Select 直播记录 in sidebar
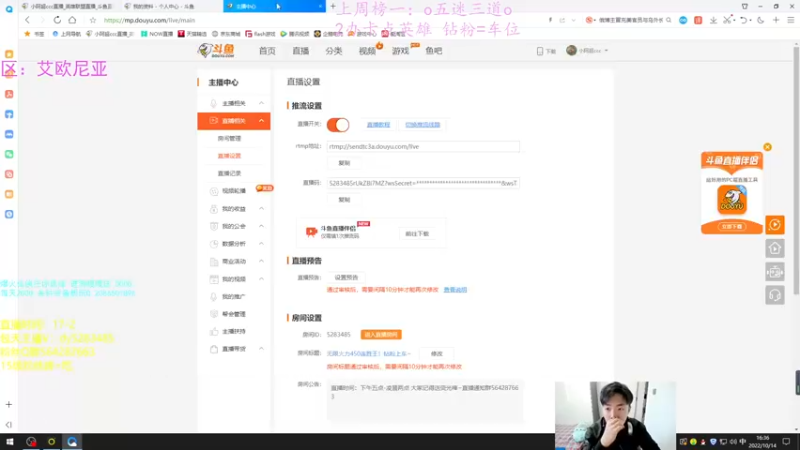The height and width of the screenshot is (450, 800). 229,173
